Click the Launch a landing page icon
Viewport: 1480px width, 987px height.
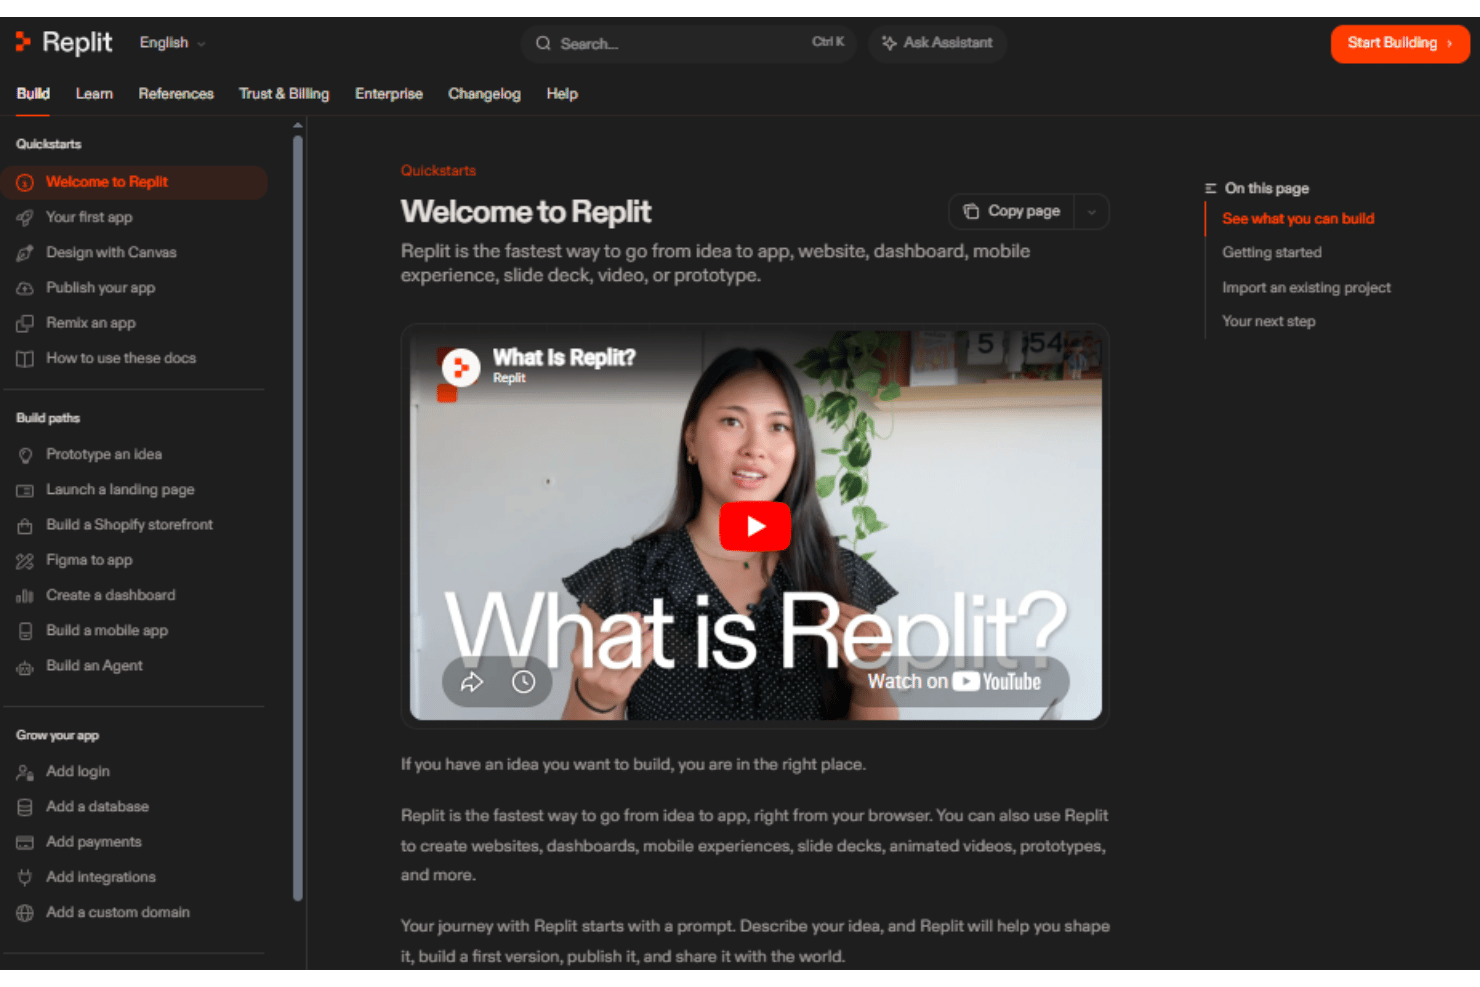click(25, 490)
